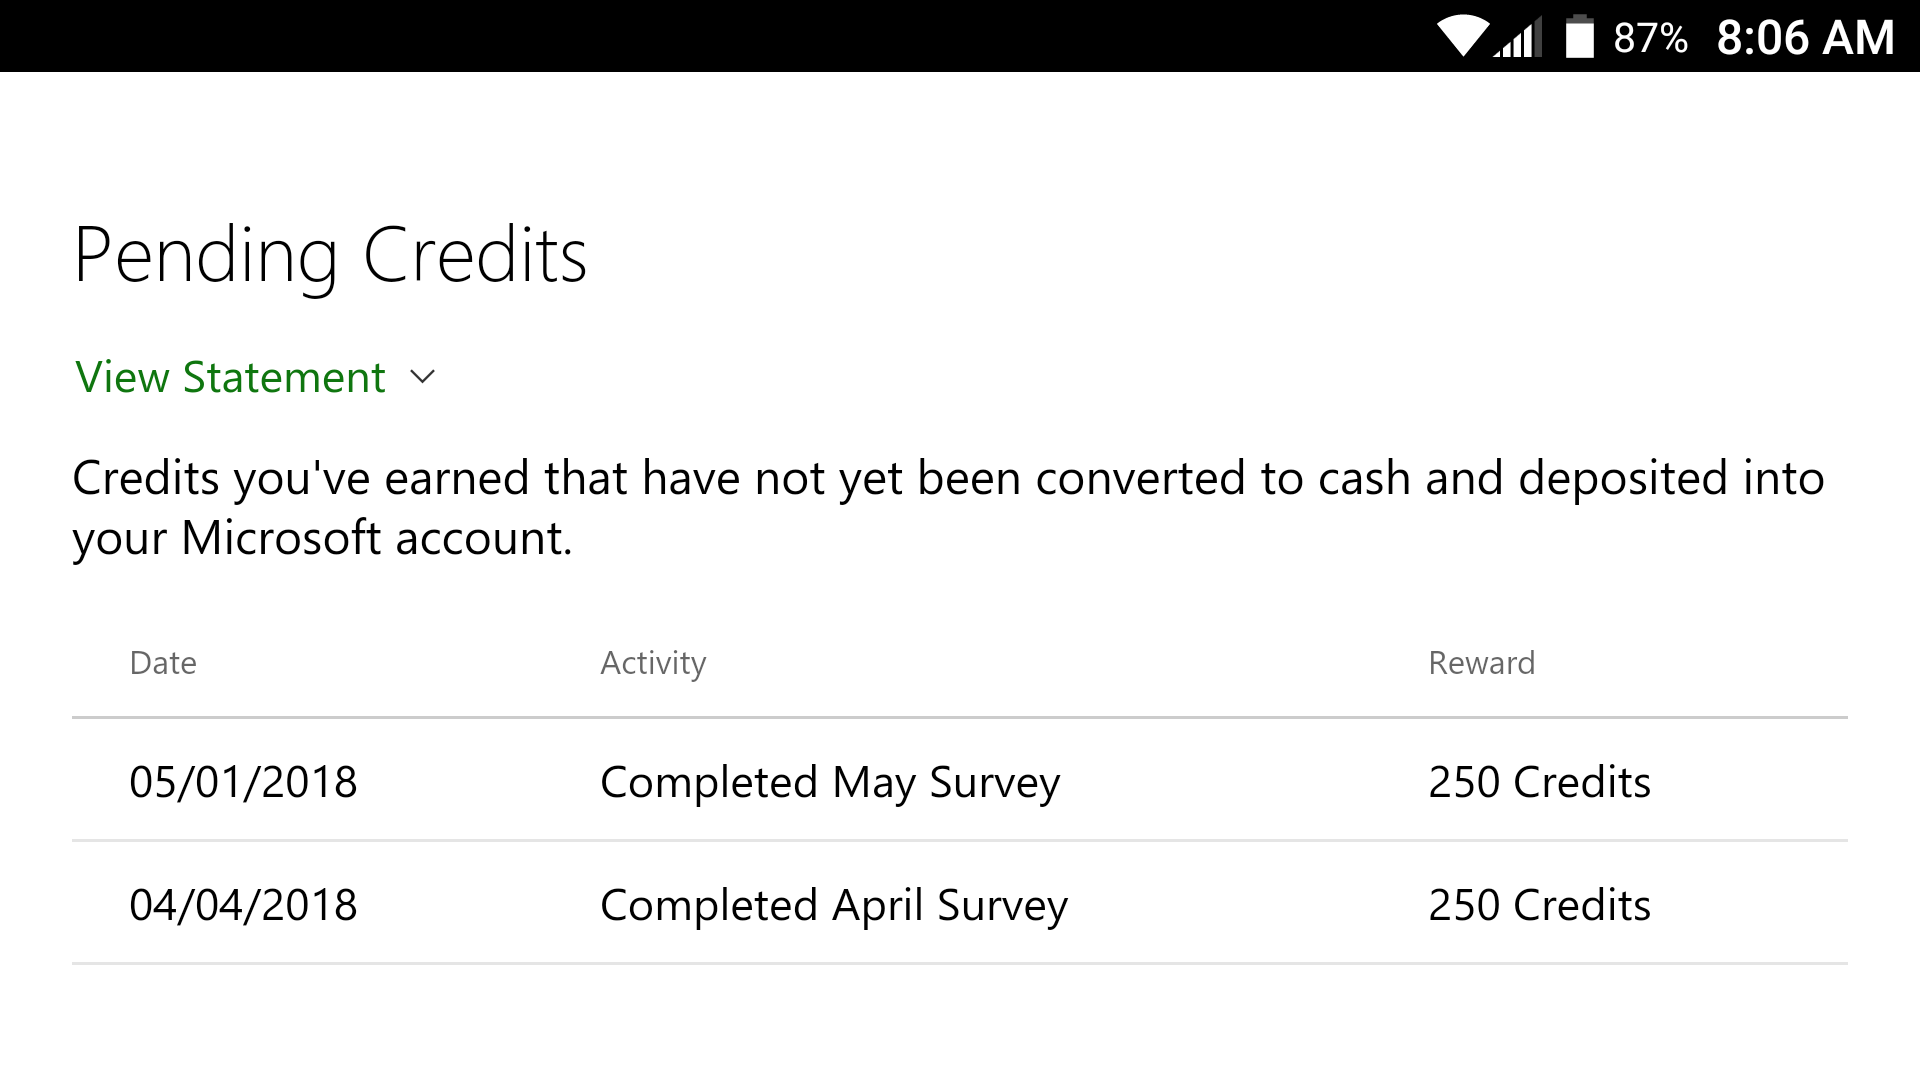Select the Completed April Survey row

(834, 905)
